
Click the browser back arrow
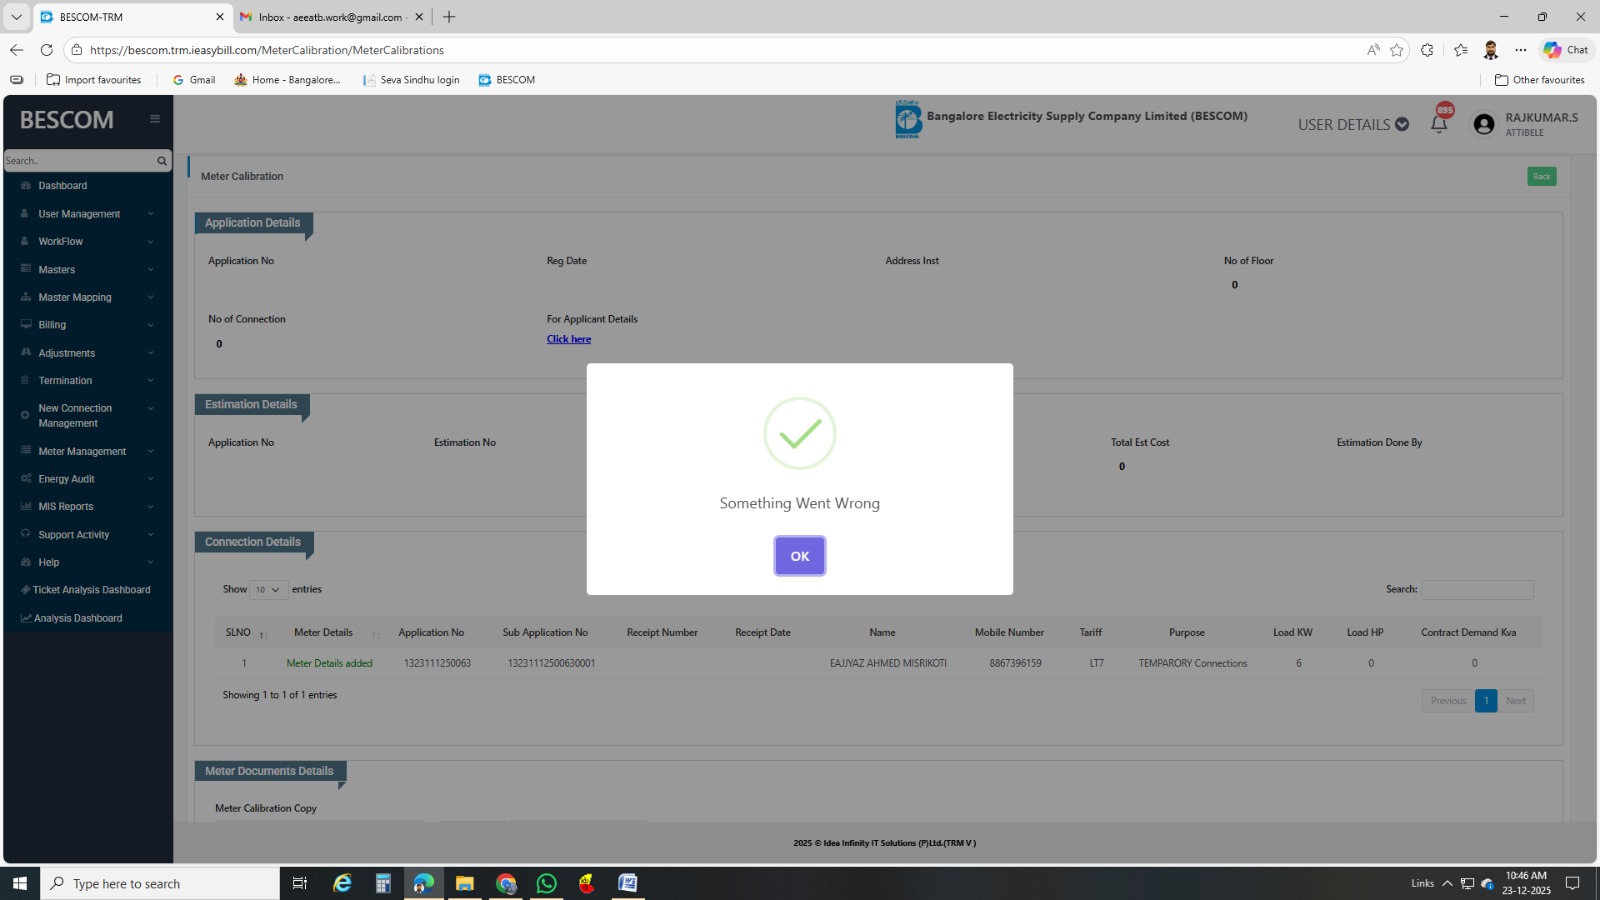[x=16, y=50]
